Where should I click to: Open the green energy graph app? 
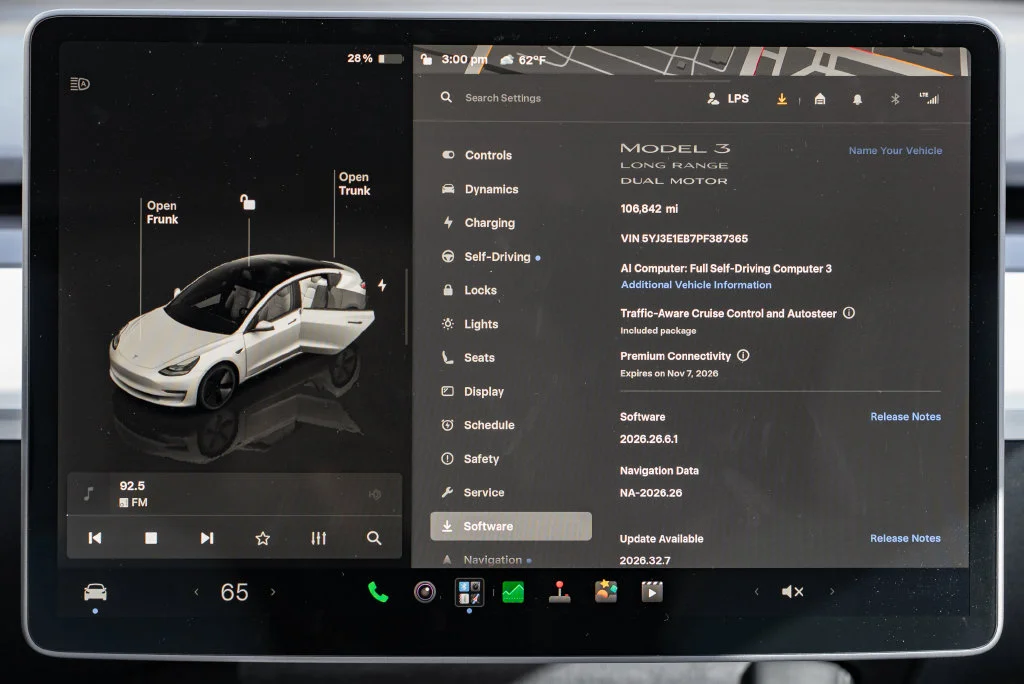point(513,593)
